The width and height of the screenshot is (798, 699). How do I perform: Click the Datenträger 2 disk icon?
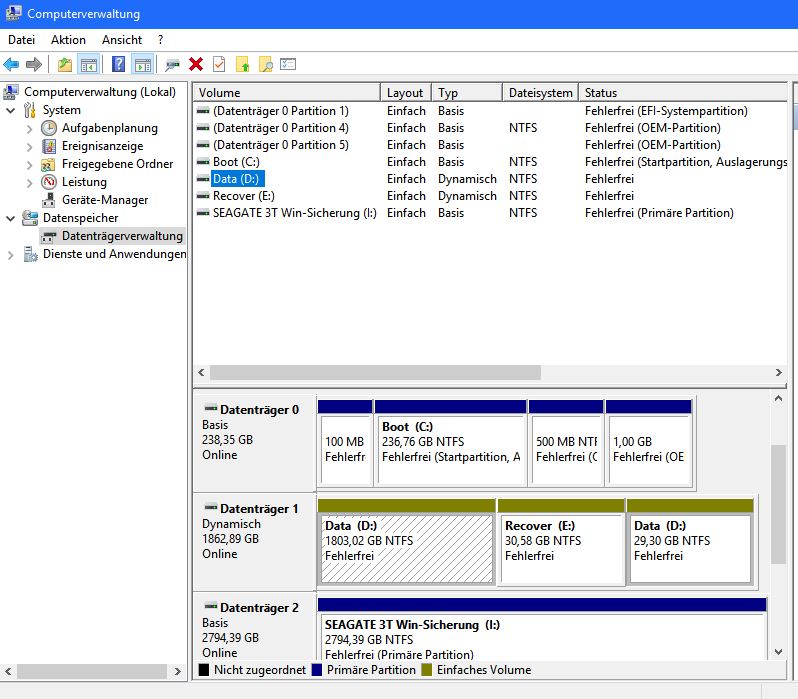point(211,606)
